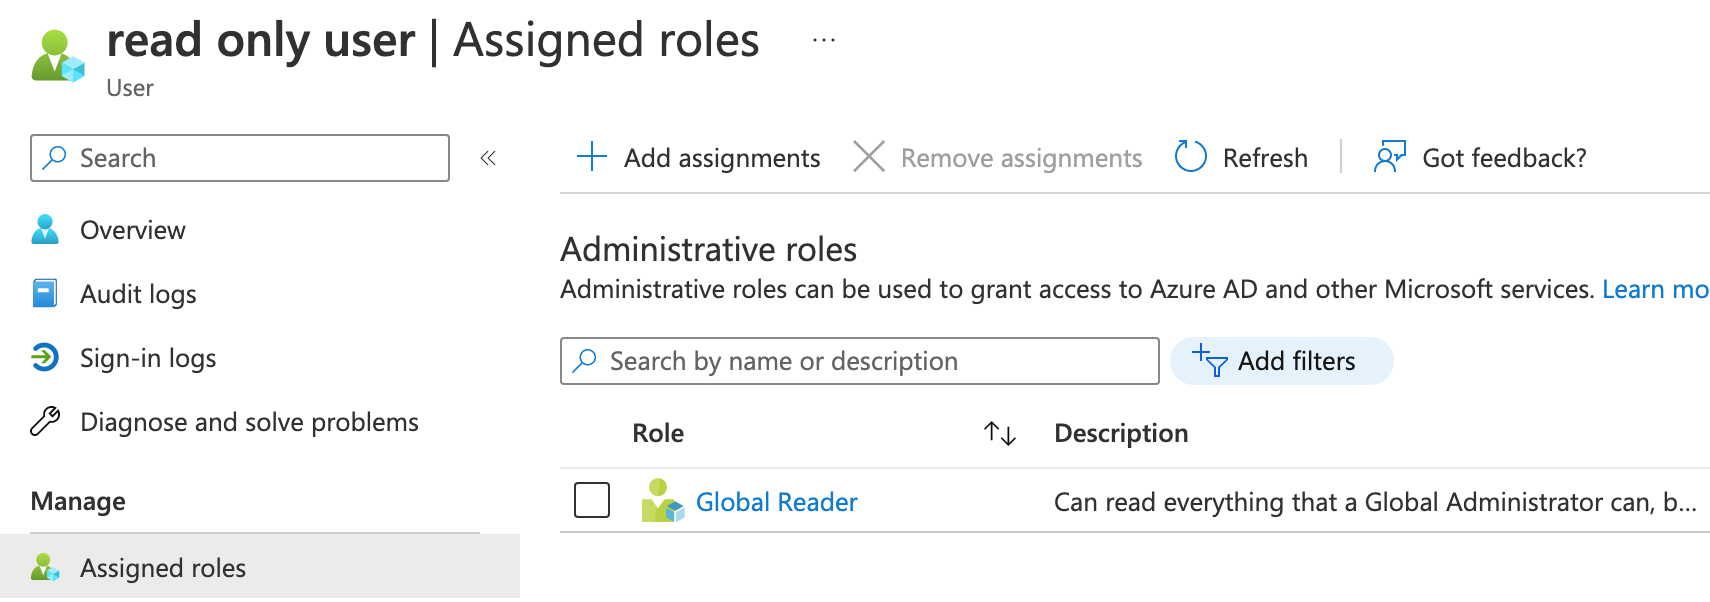Open the Overview menu item
This screenshot has height=602, width=1710.
pos(133,230)
